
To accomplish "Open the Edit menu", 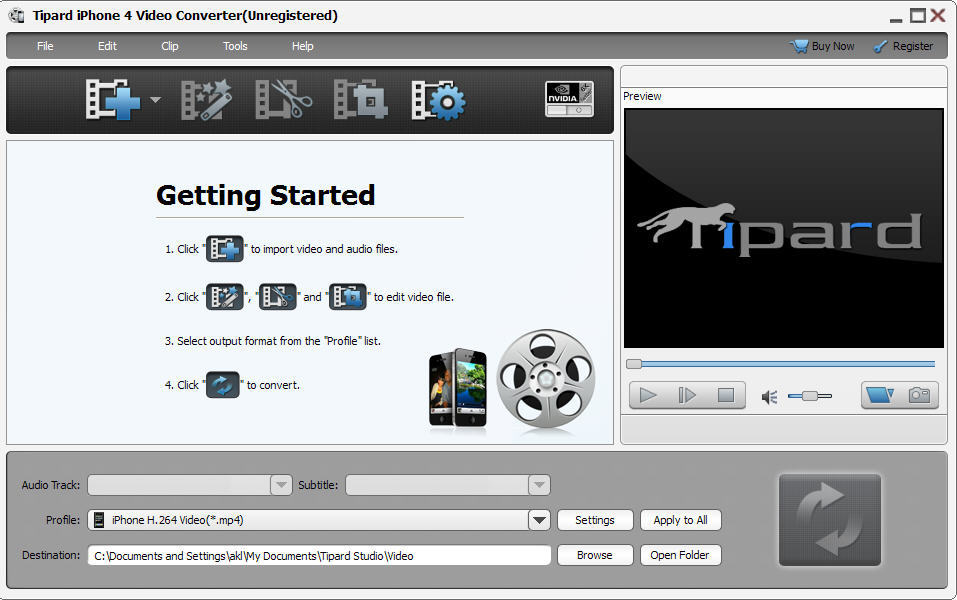I will (107, 46).
